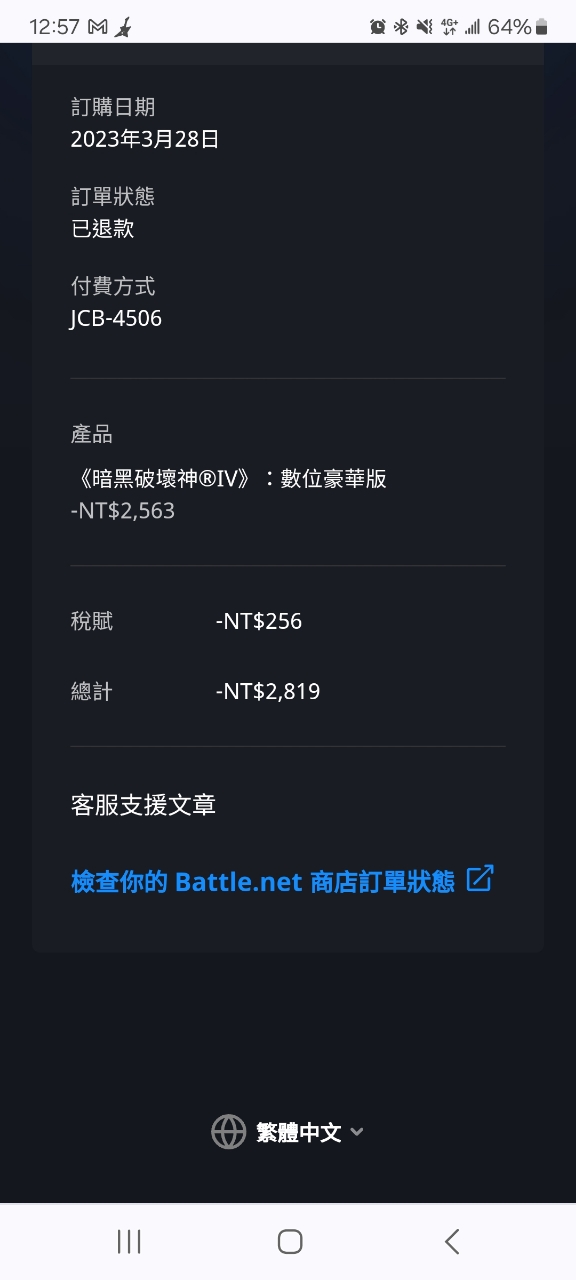Tap the globe language icon
The height and width of the screenshot is (1280, 576).
[x=229, y=1132]
